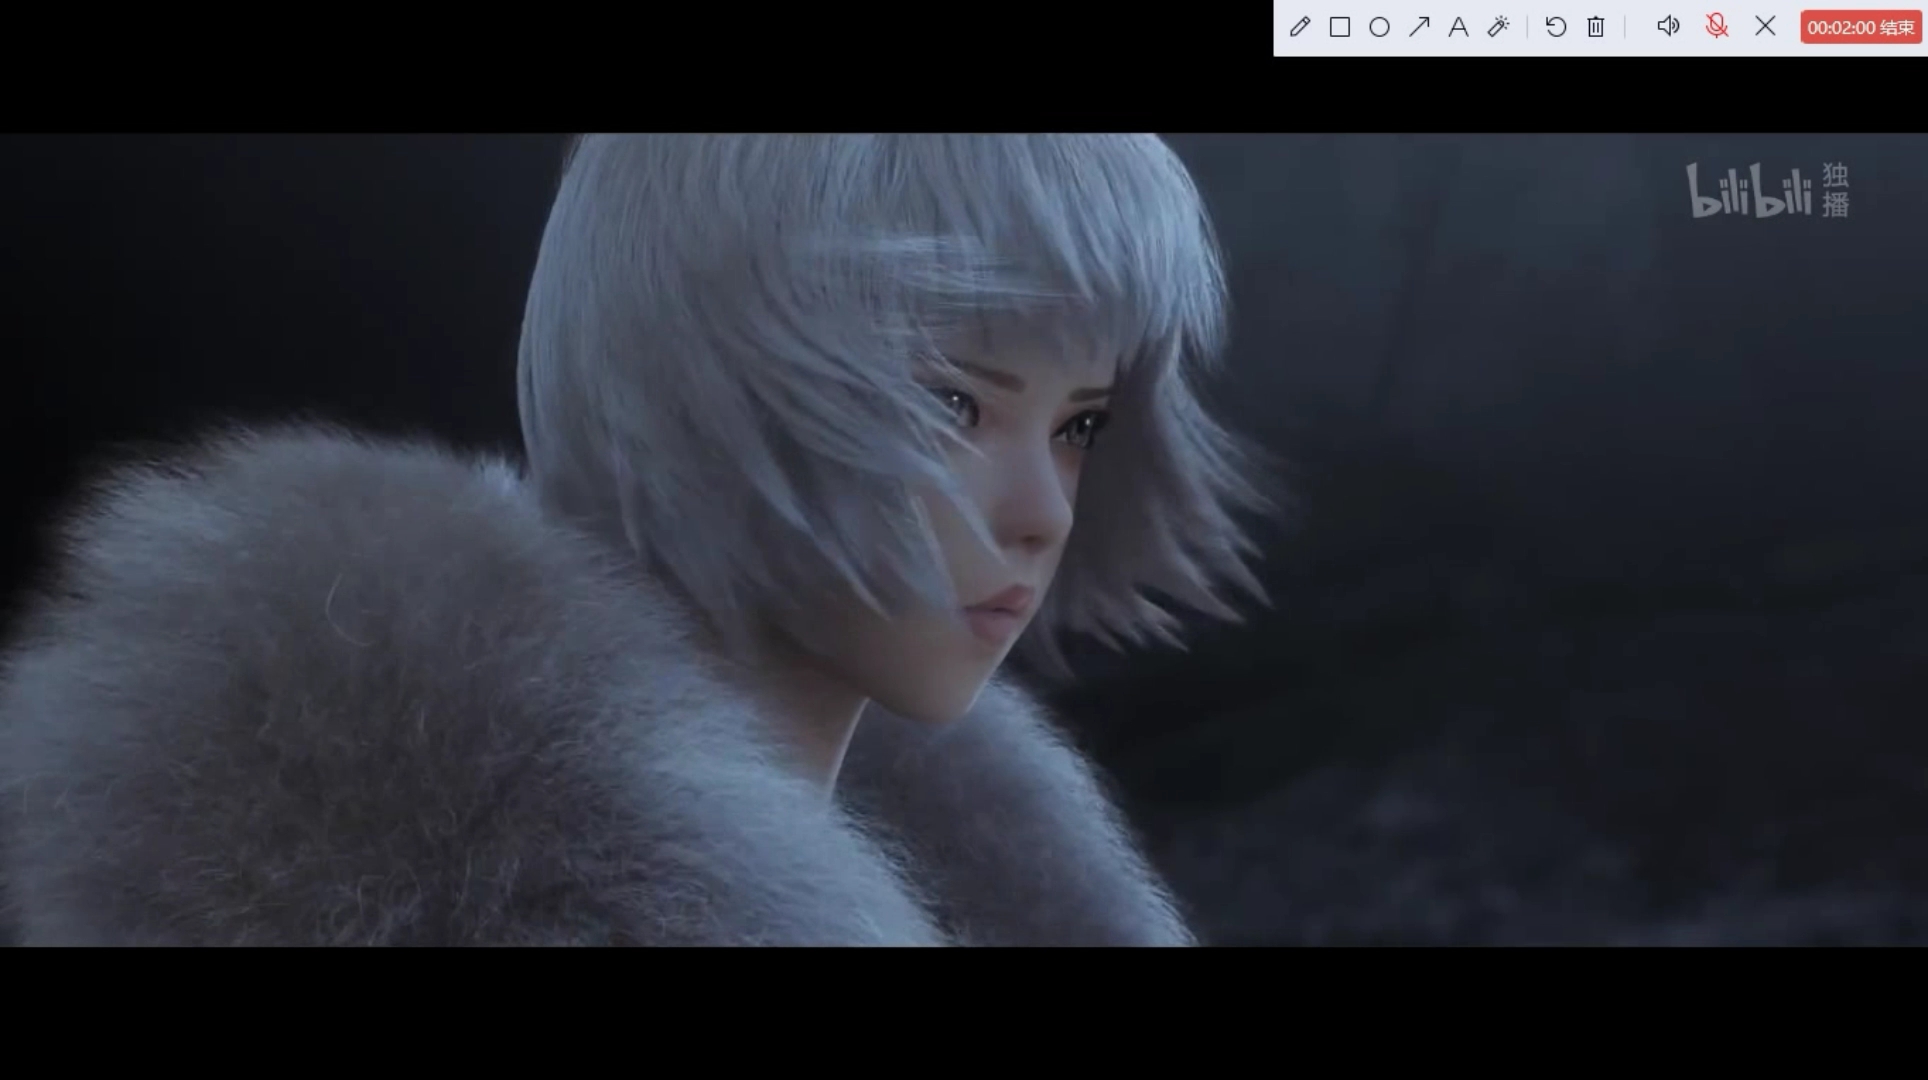Image resolution: width=1928 pixels, height=1080 pixels.
Task: Select the circle annotation tool
Action: pyautogui.click(x=1379, y=27)
